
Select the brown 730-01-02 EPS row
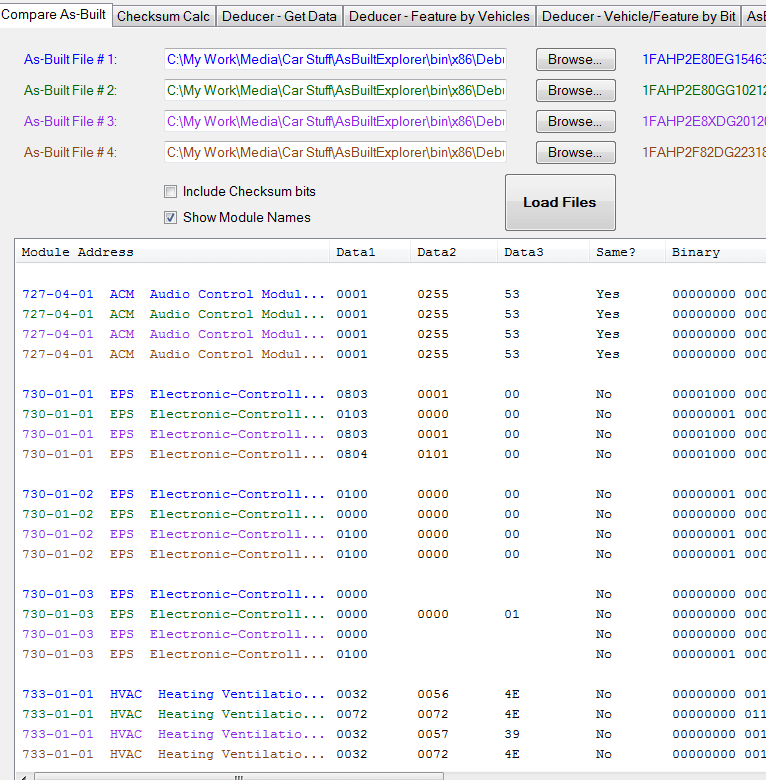point(393,554)
